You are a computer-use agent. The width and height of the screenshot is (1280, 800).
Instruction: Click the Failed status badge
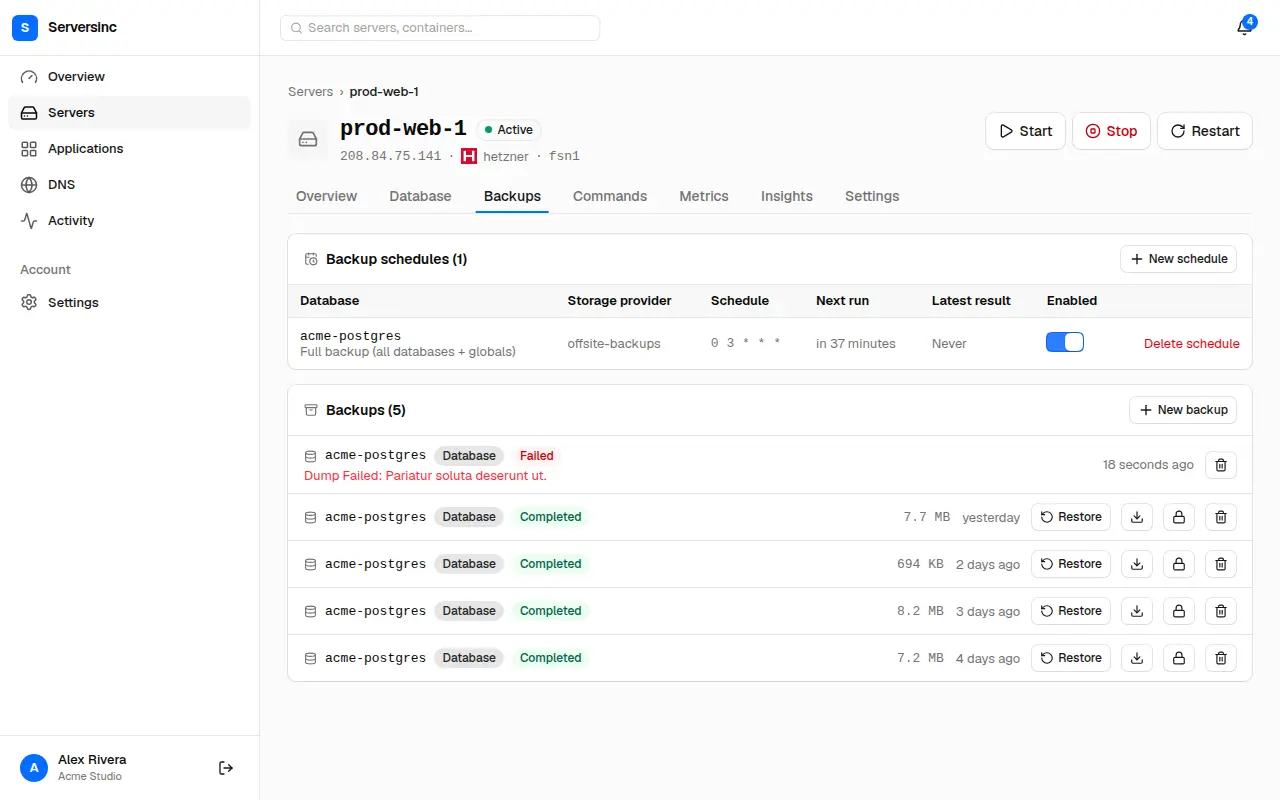[x=537, y=456]
